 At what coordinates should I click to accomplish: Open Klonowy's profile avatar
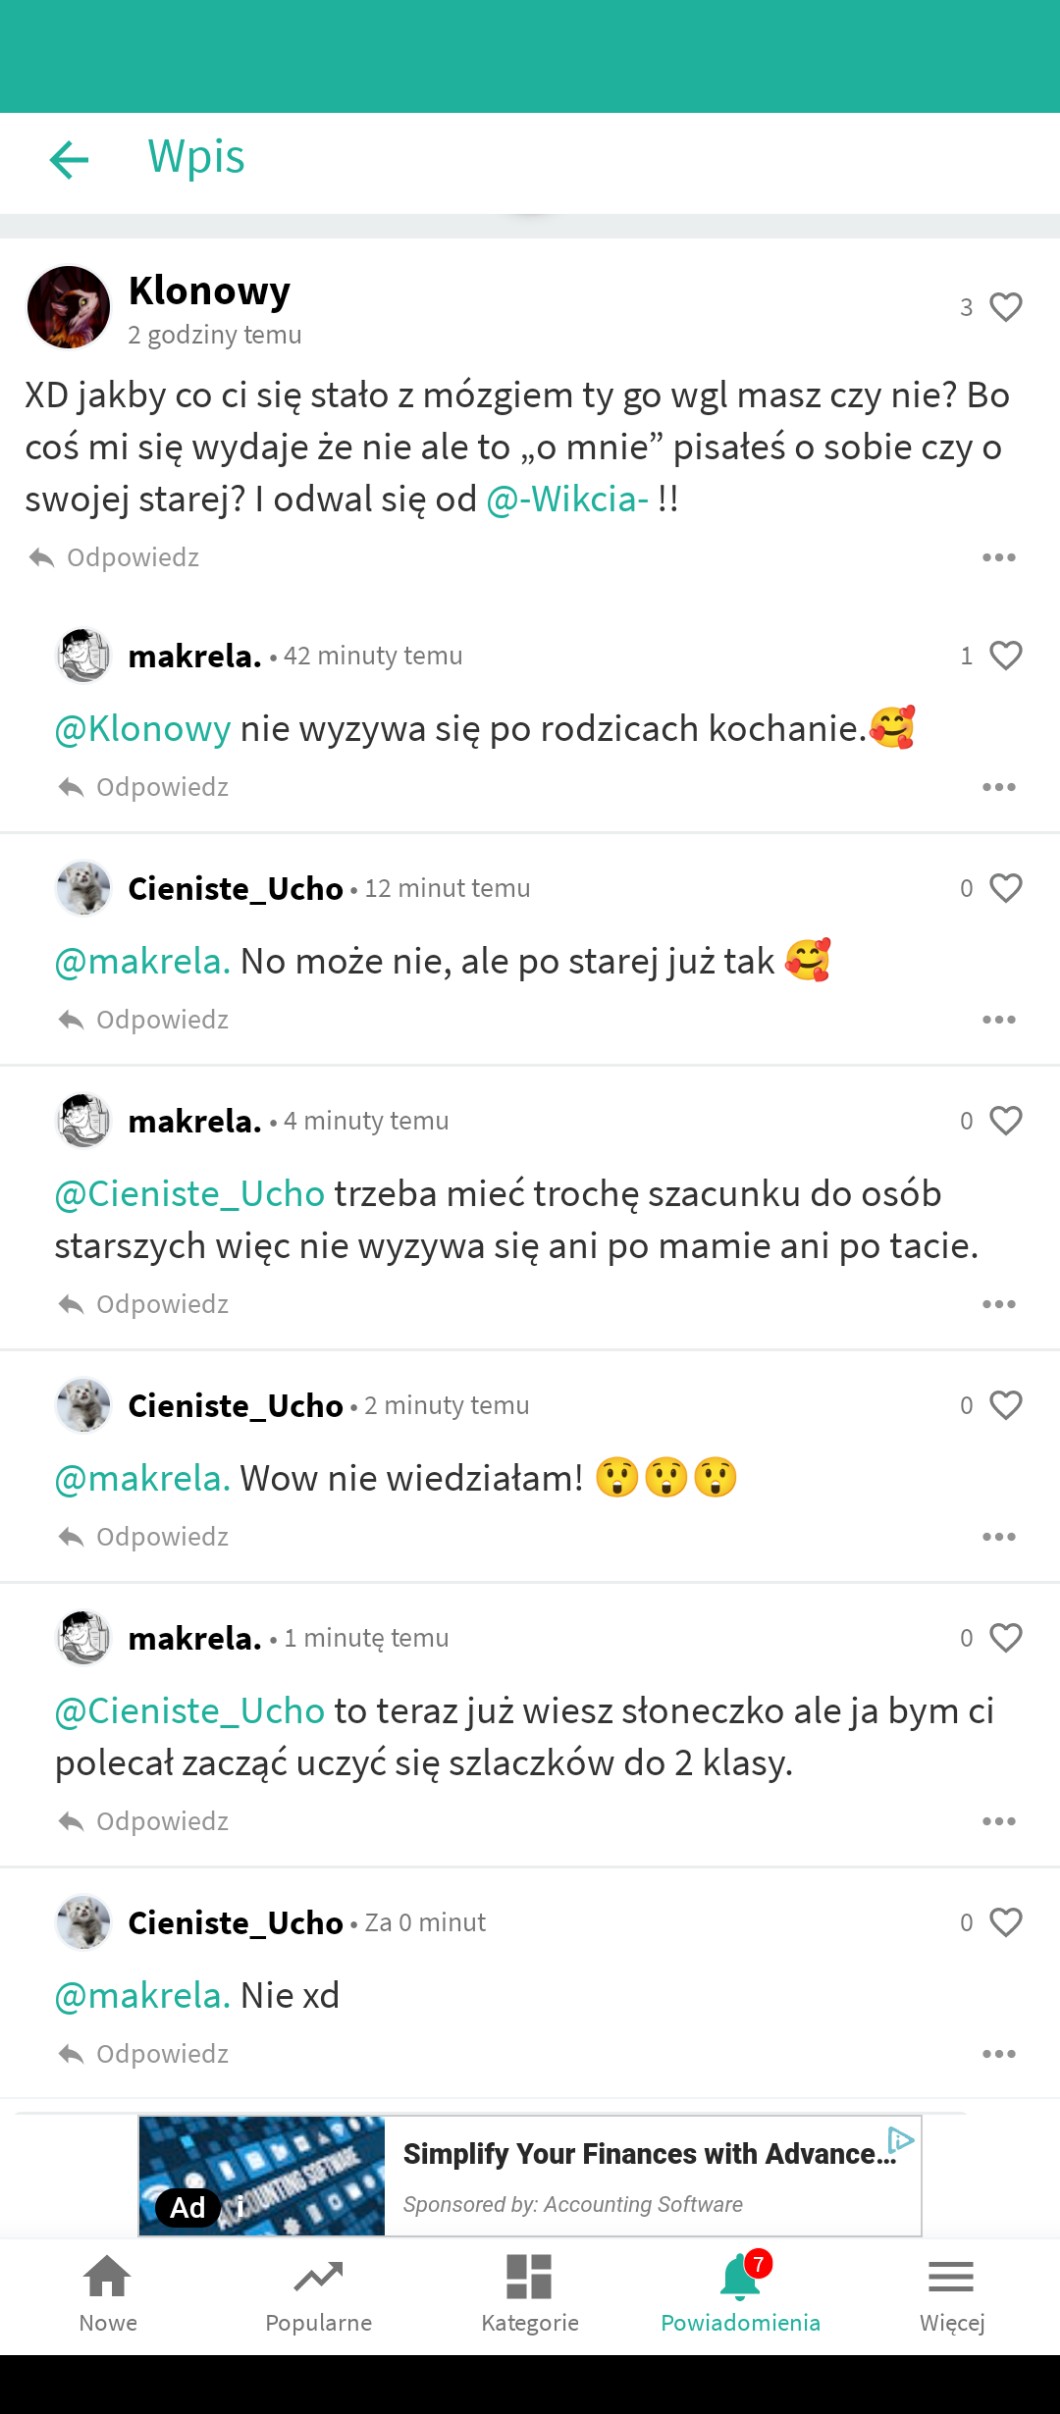point(68,307)
